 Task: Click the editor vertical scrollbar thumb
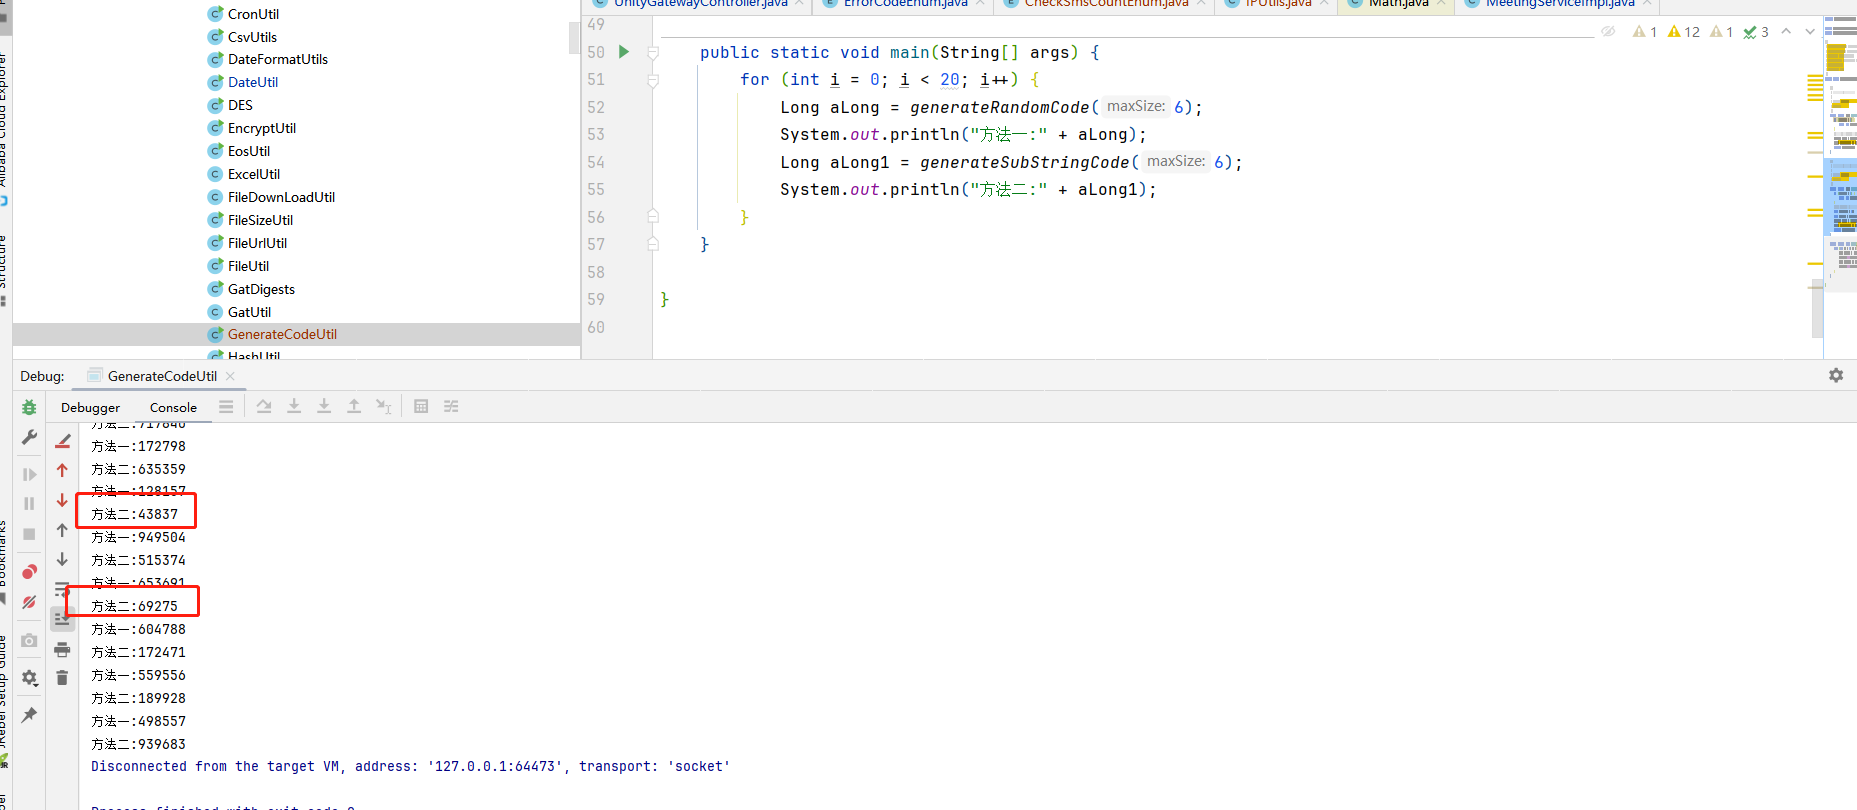pyautogui.click(x=1817, y=310)
